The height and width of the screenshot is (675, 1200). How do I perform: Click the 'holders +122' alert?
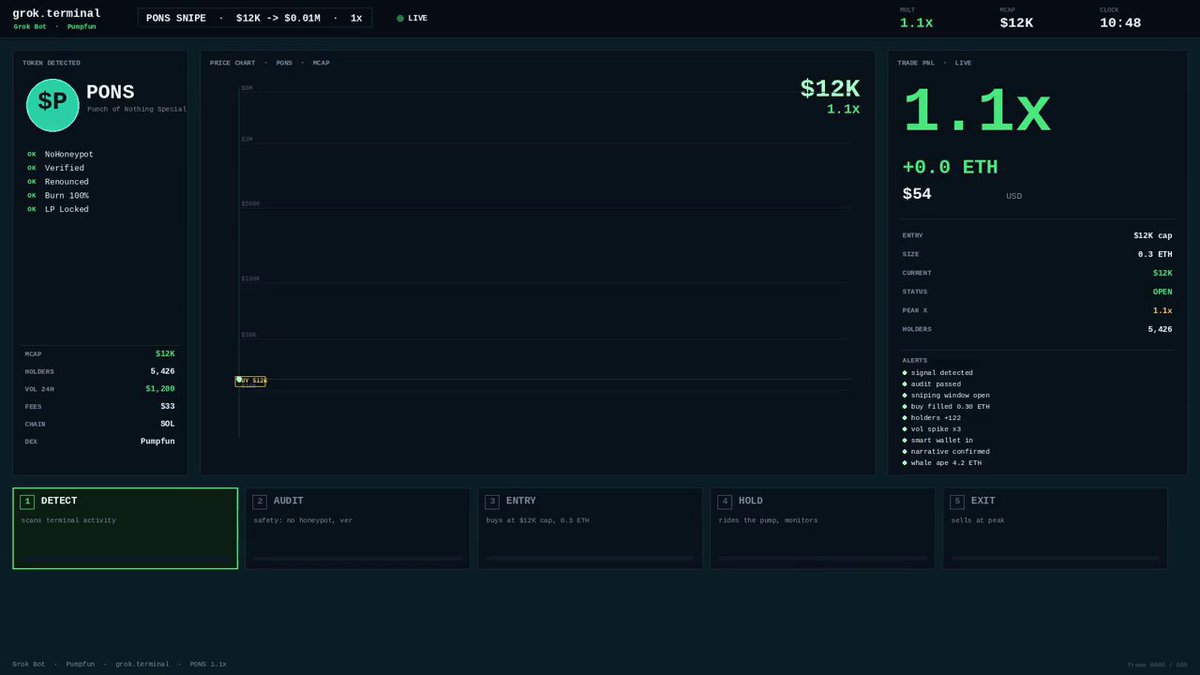pos(931,418)
